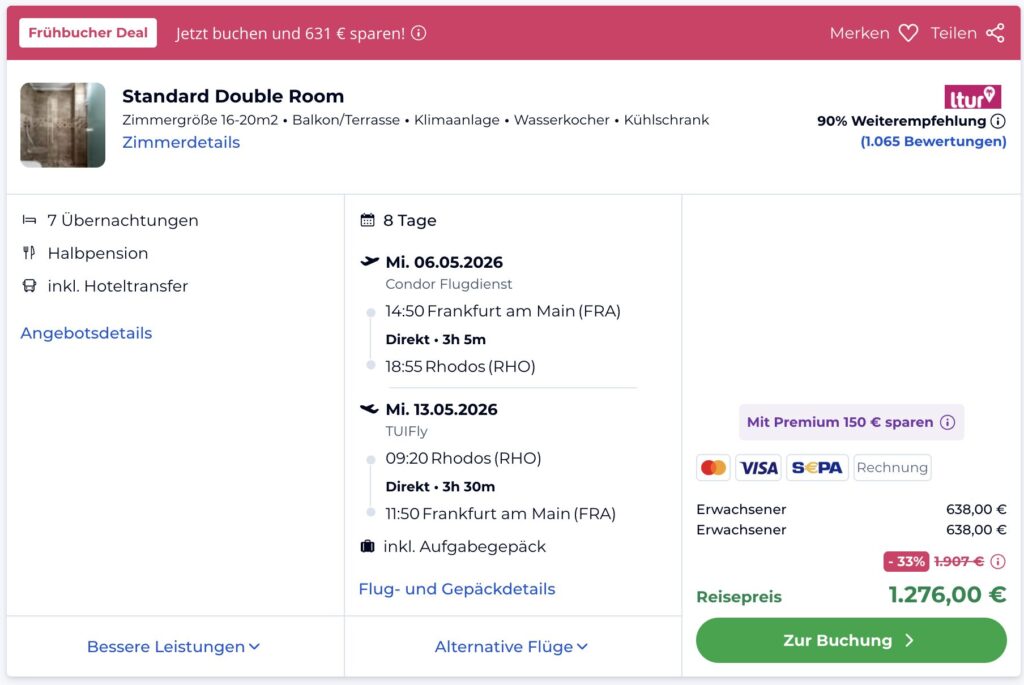Click the Rechnung payment option
This screenshot has height=685, width=1024.
(x=892, y=467)
